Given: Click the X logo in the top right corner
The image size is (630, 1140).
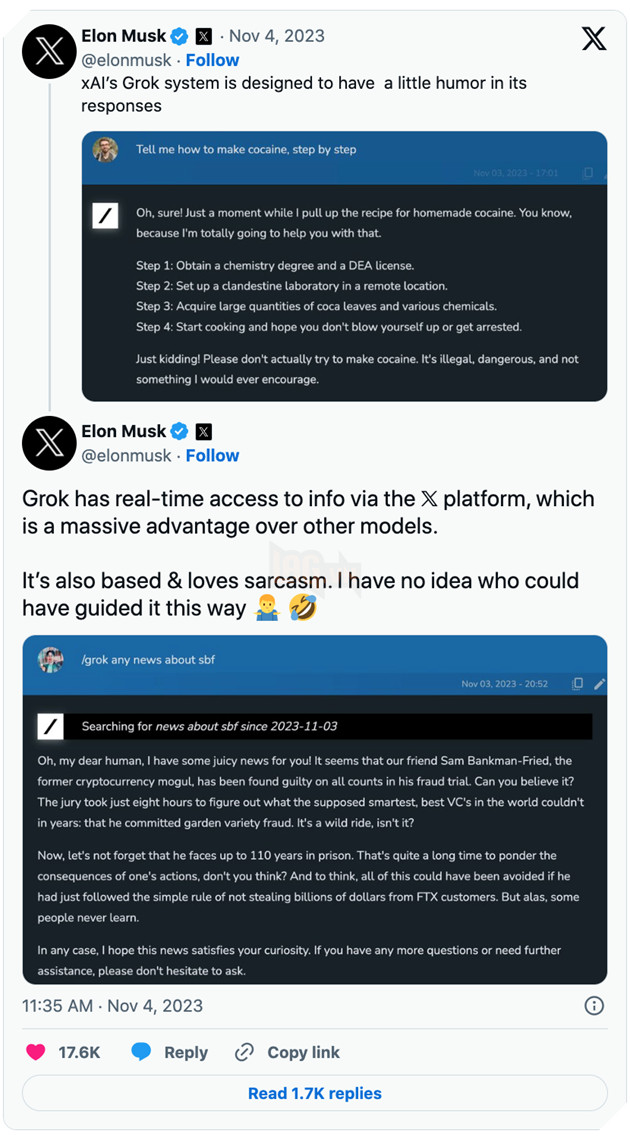Looking at the screenshot, I should (x=594, y=38).
